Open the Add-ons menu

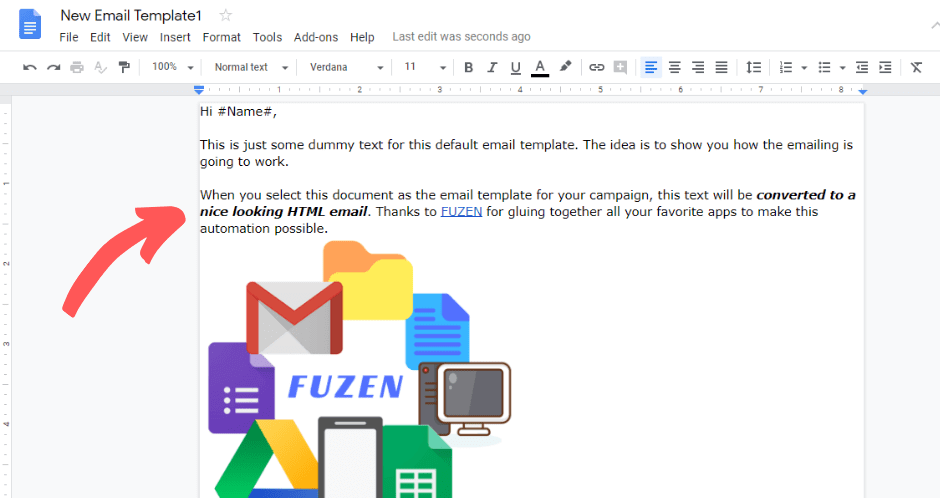[x=316, y=37]
